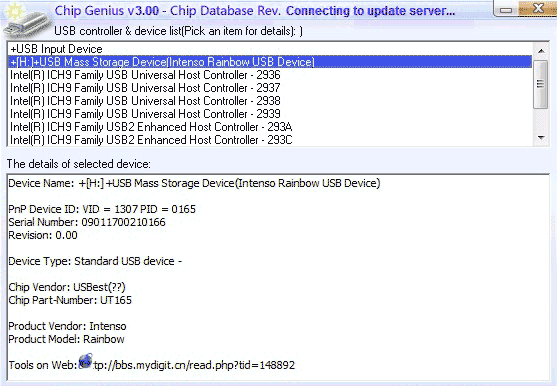Click the 'Chip Vendor: USBest(??)' line

(67, 287)
